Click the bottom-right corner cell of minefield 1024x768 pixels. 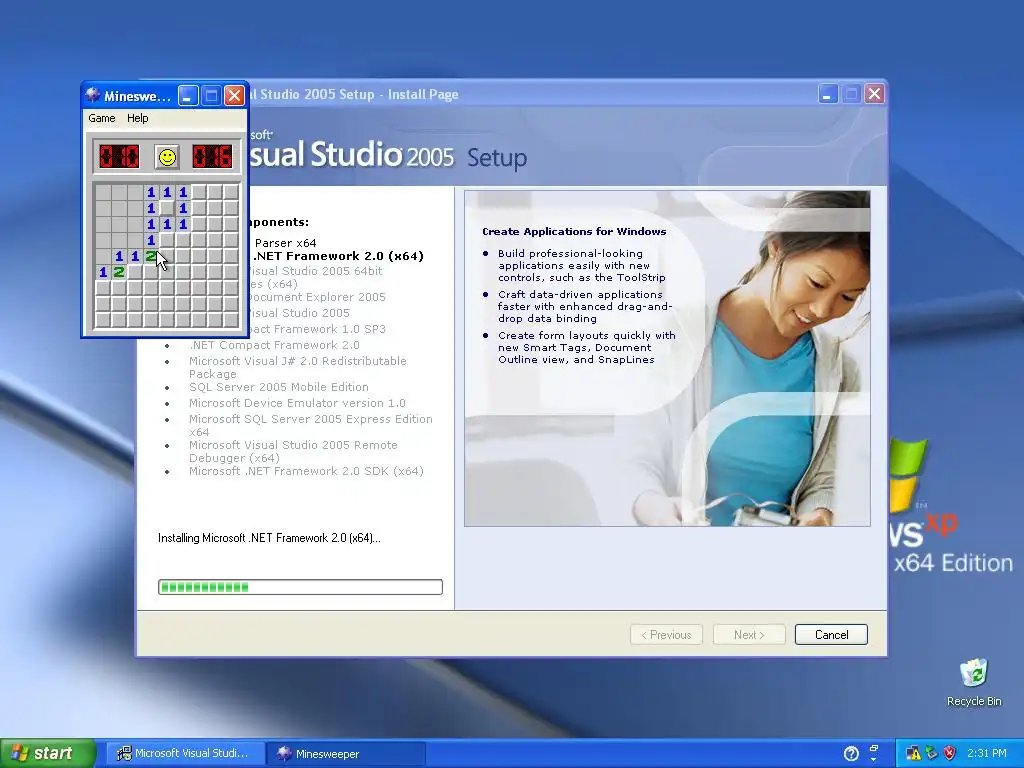pos(231,320)
